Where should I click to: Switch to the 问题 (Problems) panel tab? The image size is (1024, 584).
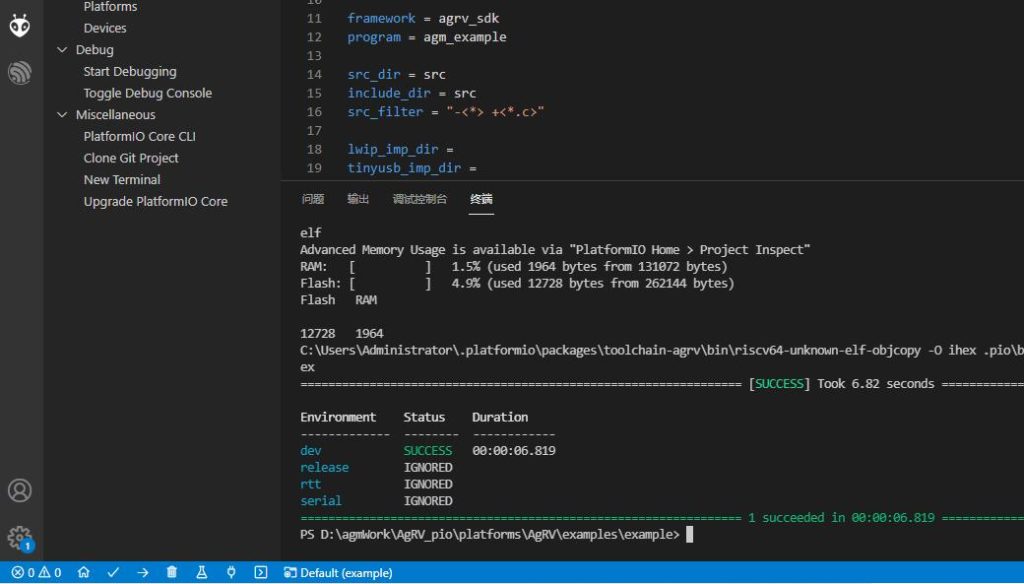[x=313, y=199]
